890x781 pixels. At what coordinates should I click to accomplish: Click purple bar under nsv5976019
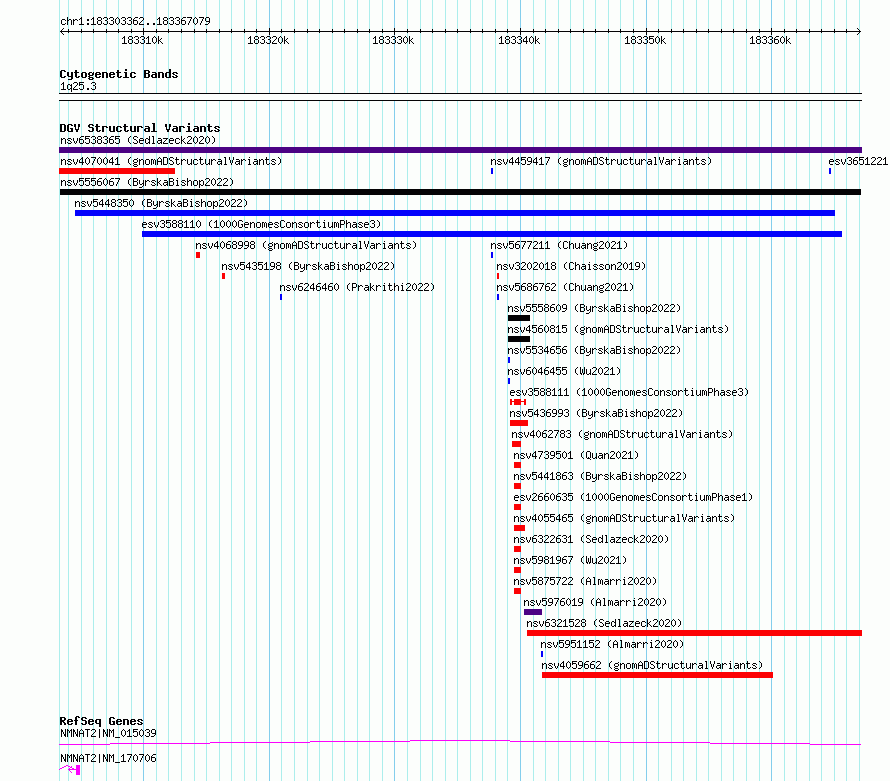coord(533,612)
